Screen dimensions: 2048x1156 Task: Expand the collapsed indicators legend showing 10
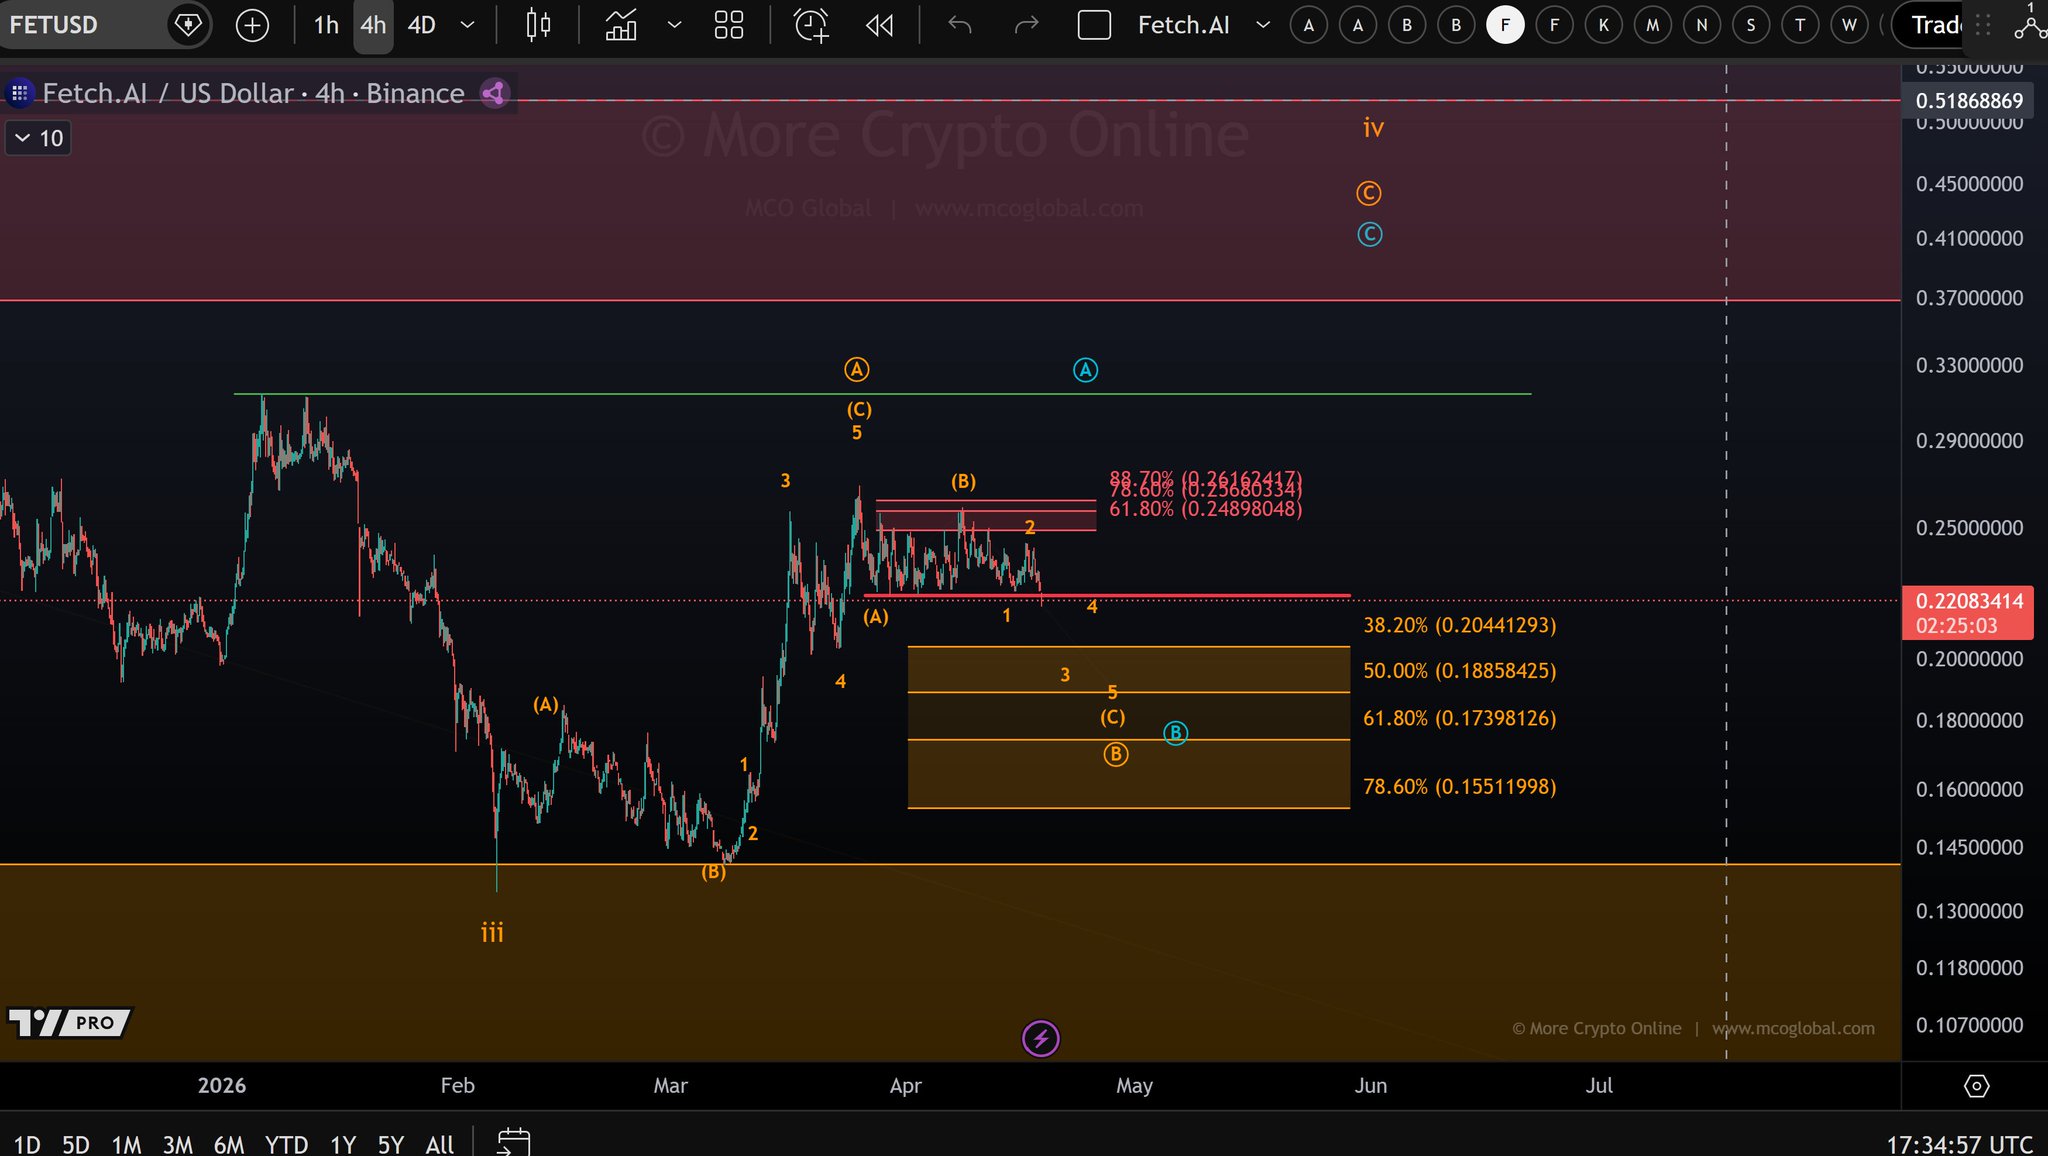click(38, 138)
